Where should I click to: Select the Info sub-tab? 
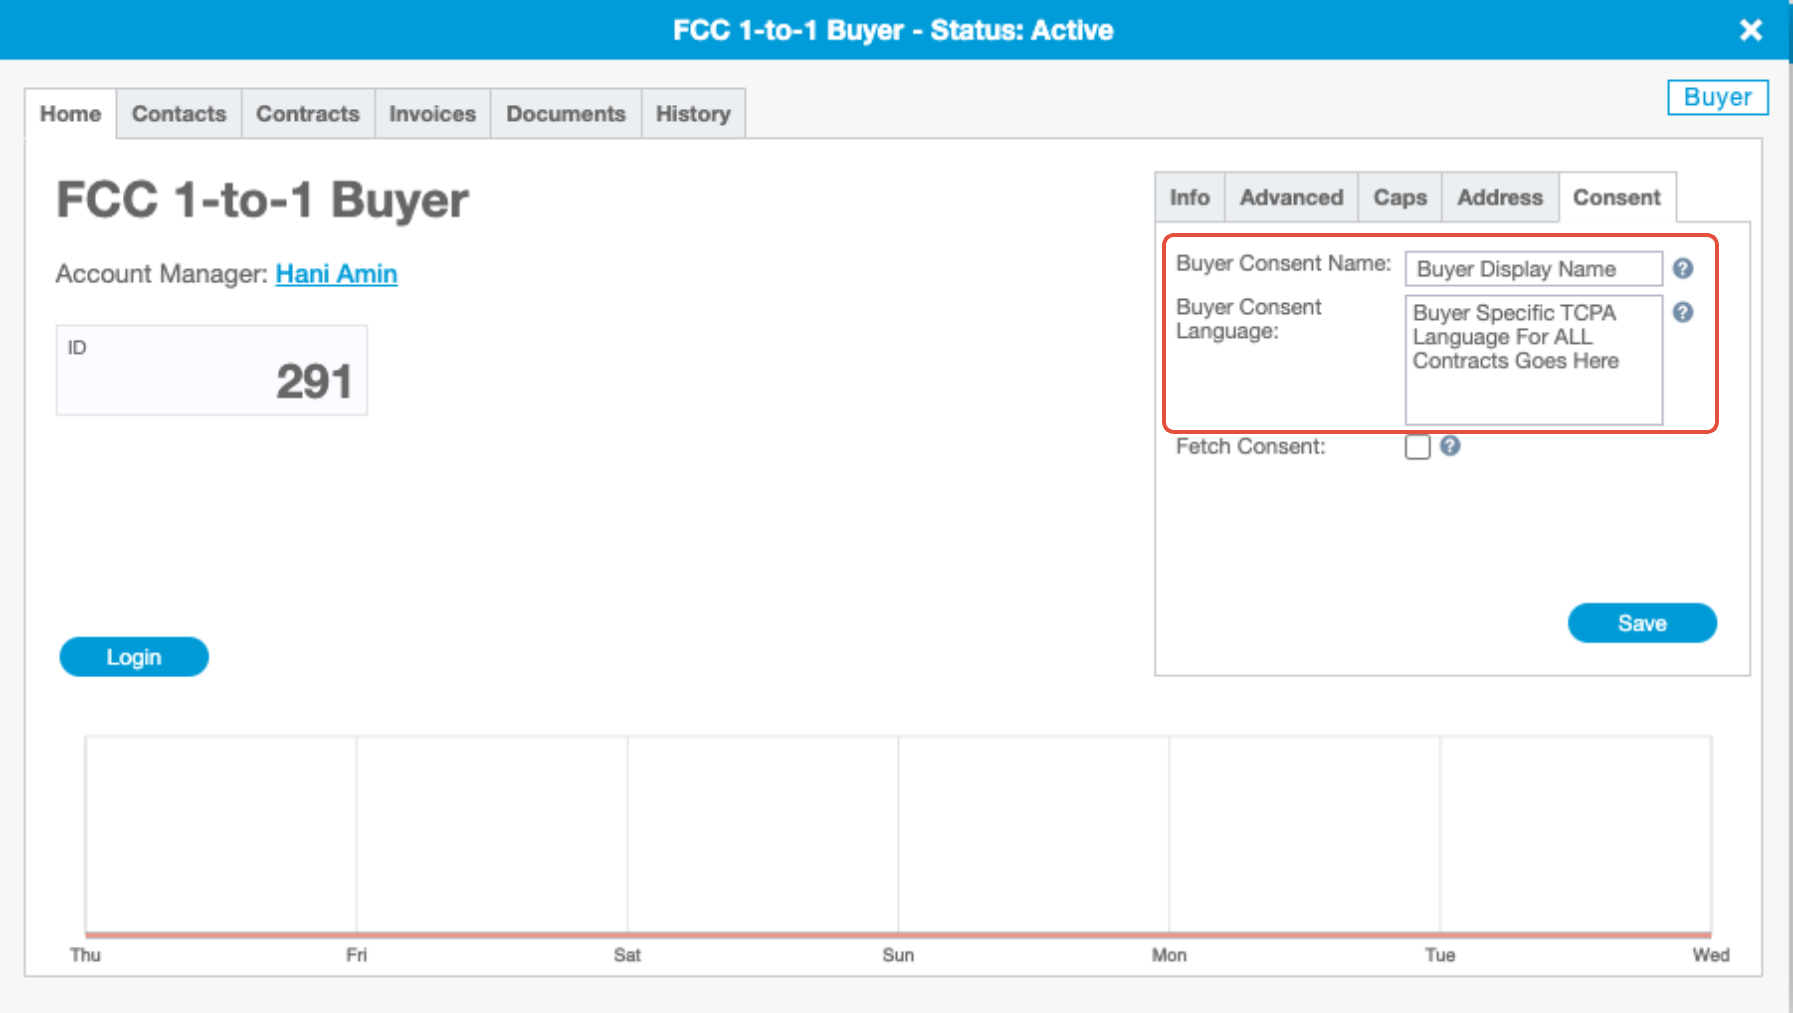click(x=1190, y=197)
